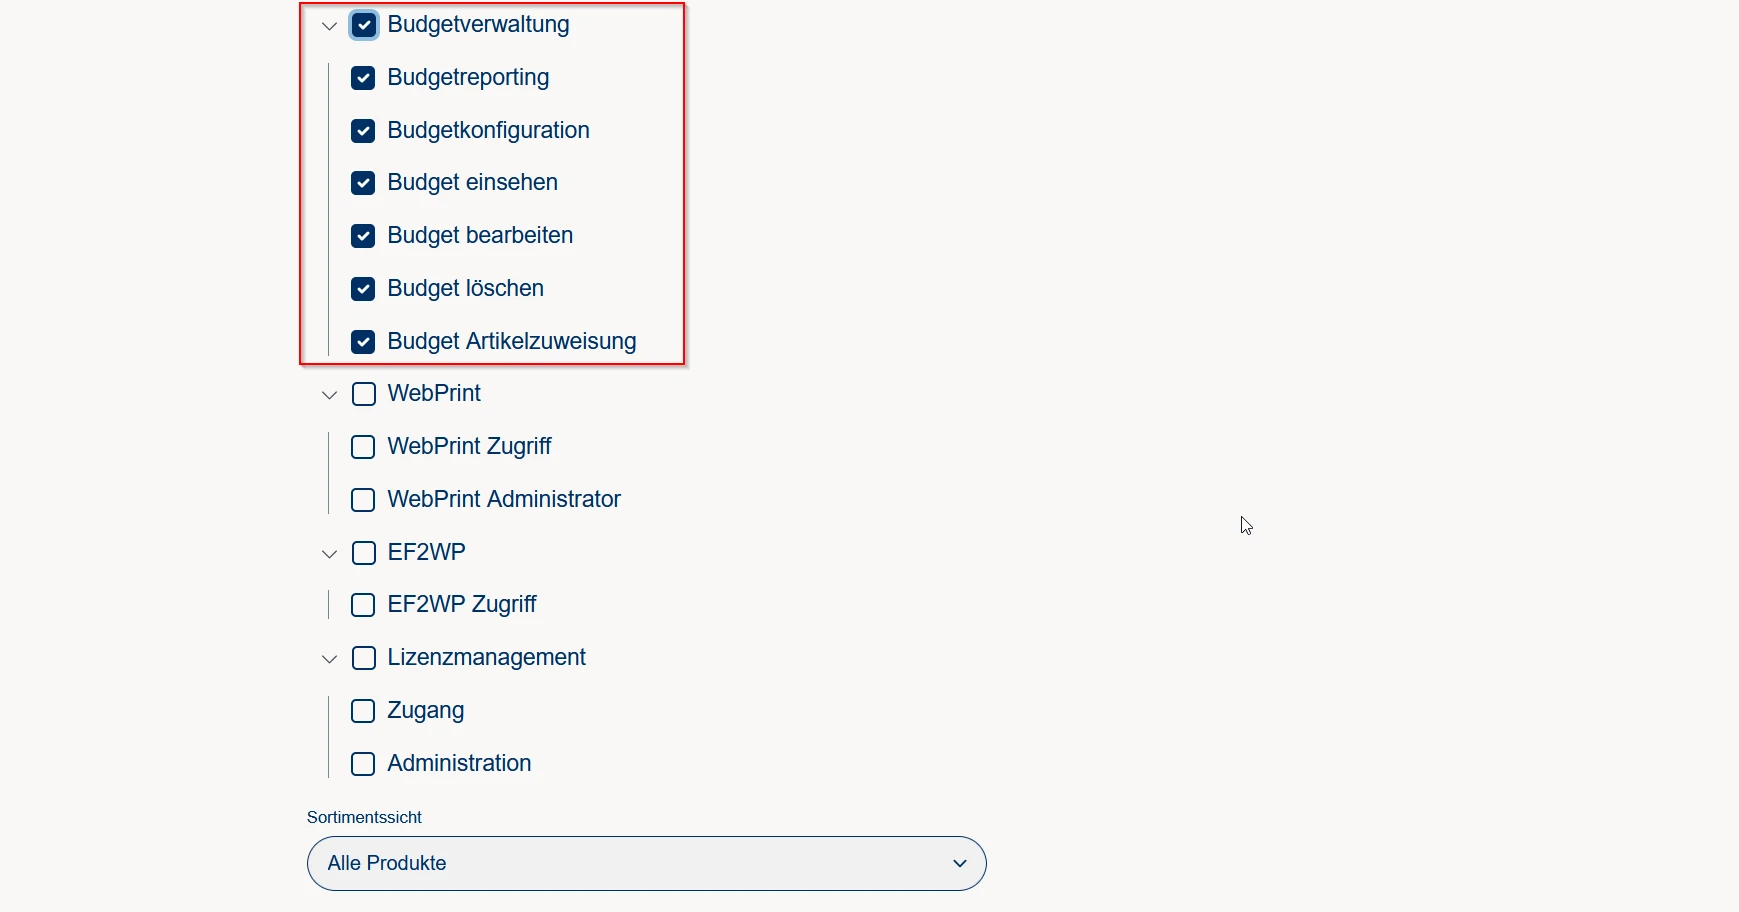Check the Administration checkbox

click(363, 764)
